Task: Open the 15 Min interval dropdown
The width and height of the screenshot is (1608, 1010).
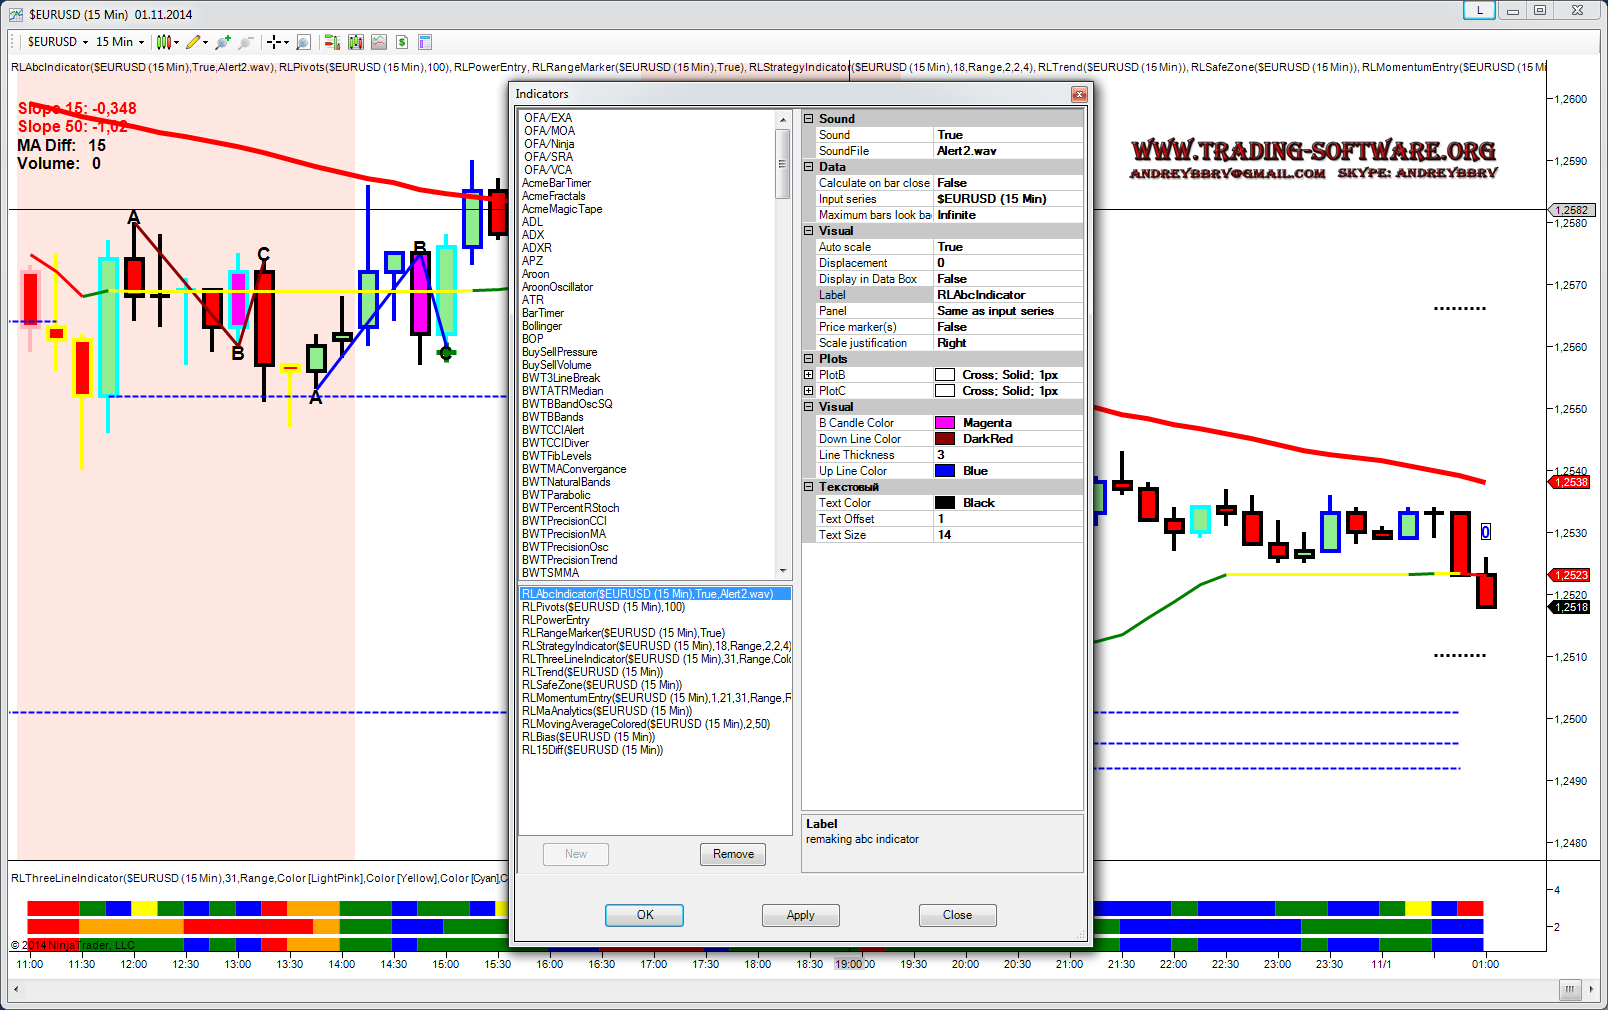Action: (x=119, y=42)
